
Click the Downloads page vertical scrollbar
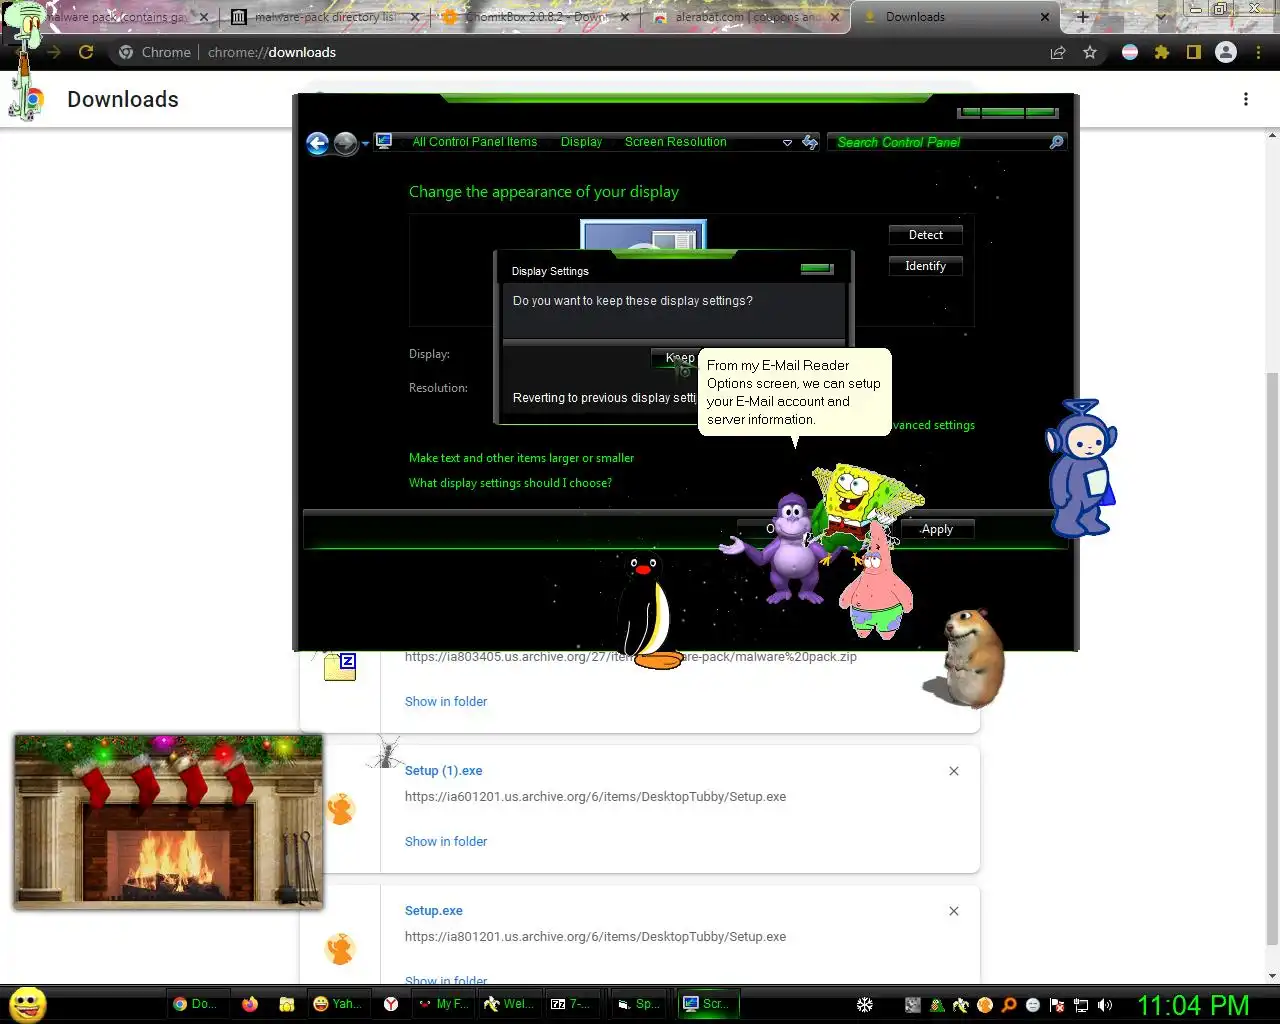coord(1272,660)
